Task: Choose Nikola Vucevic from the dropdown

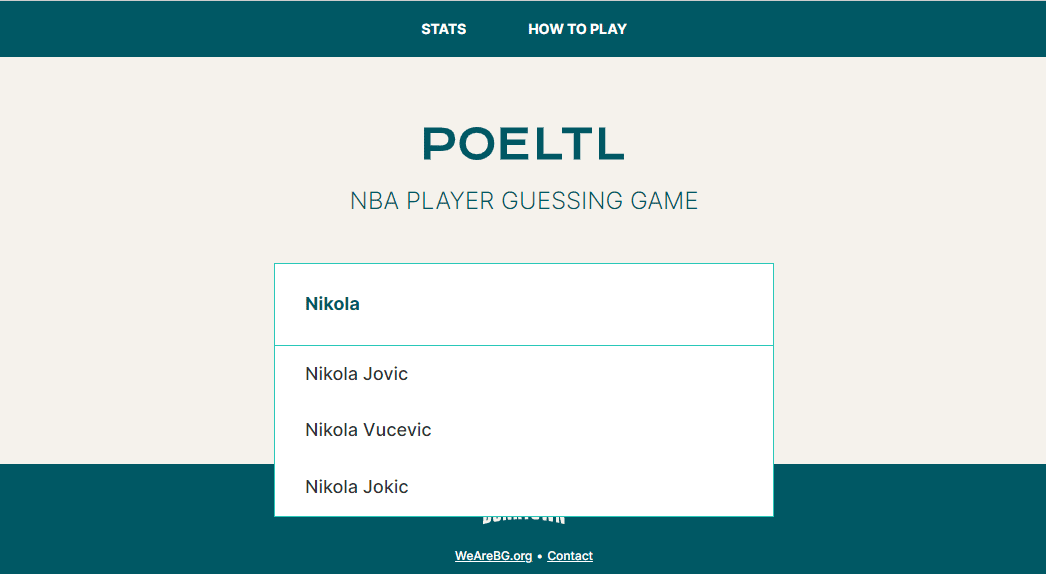Action: click(x=524, y=430)
